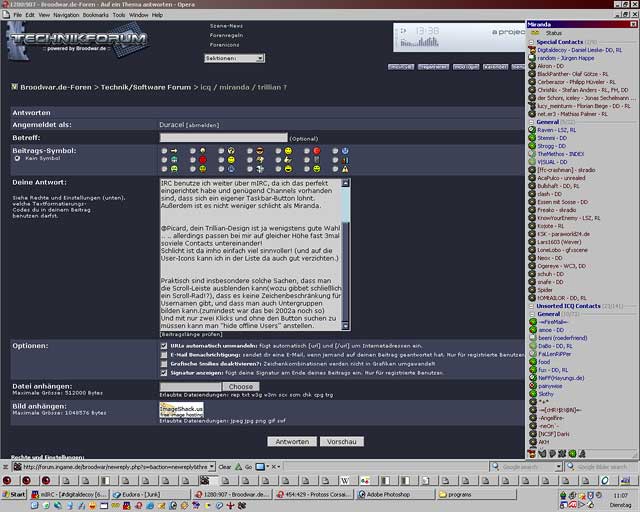640x512 pixels.
Task: Open the Help menu
Action: (x=157, y=15)
